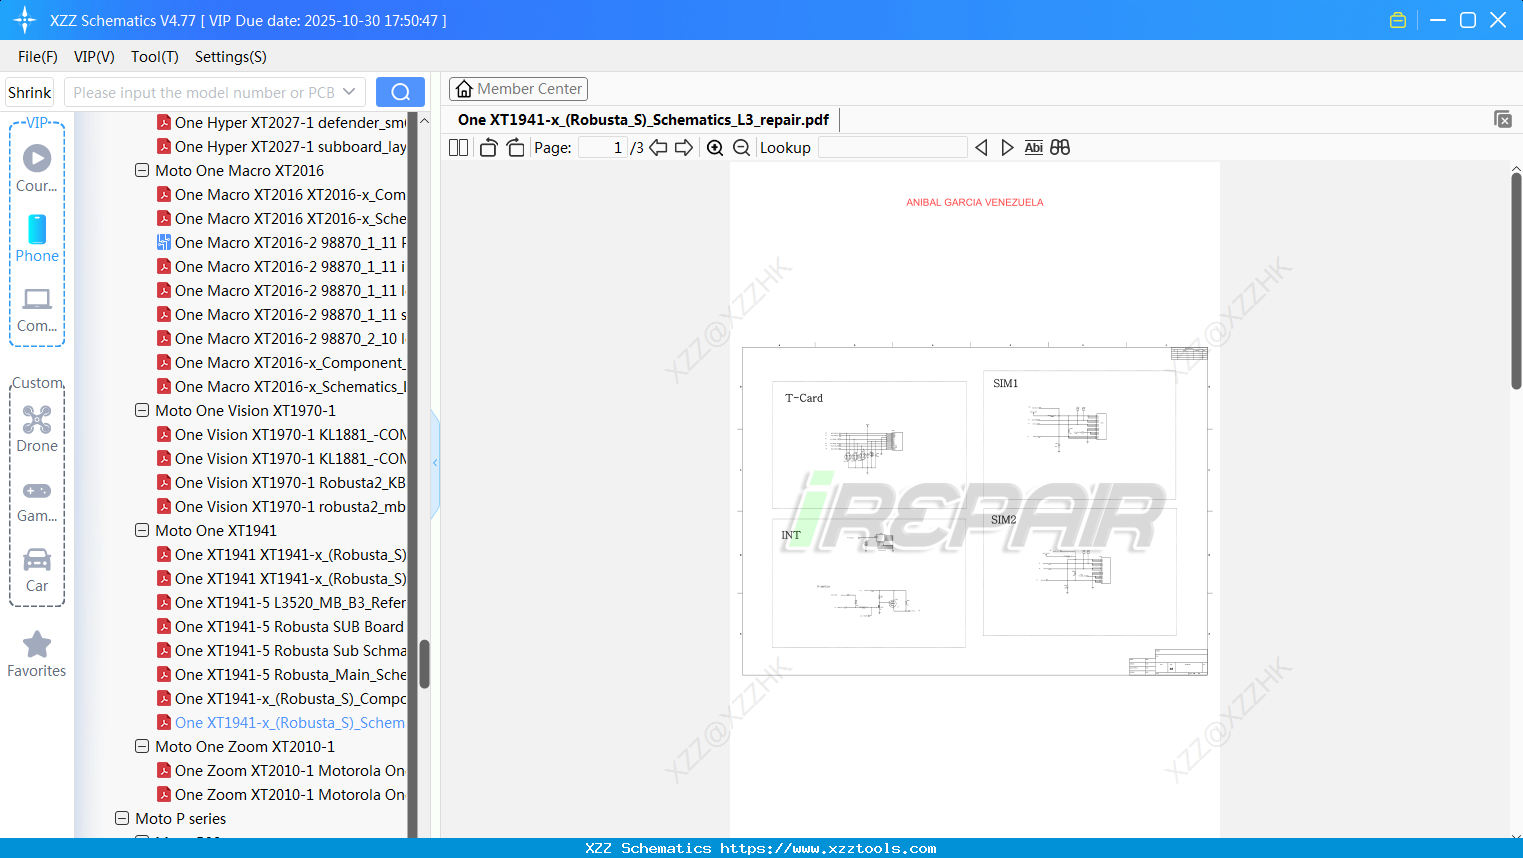This screenshot has height=858, width=1523.
Task: Toggle the Abi whole-word search option
Action: coord(1033,147)
